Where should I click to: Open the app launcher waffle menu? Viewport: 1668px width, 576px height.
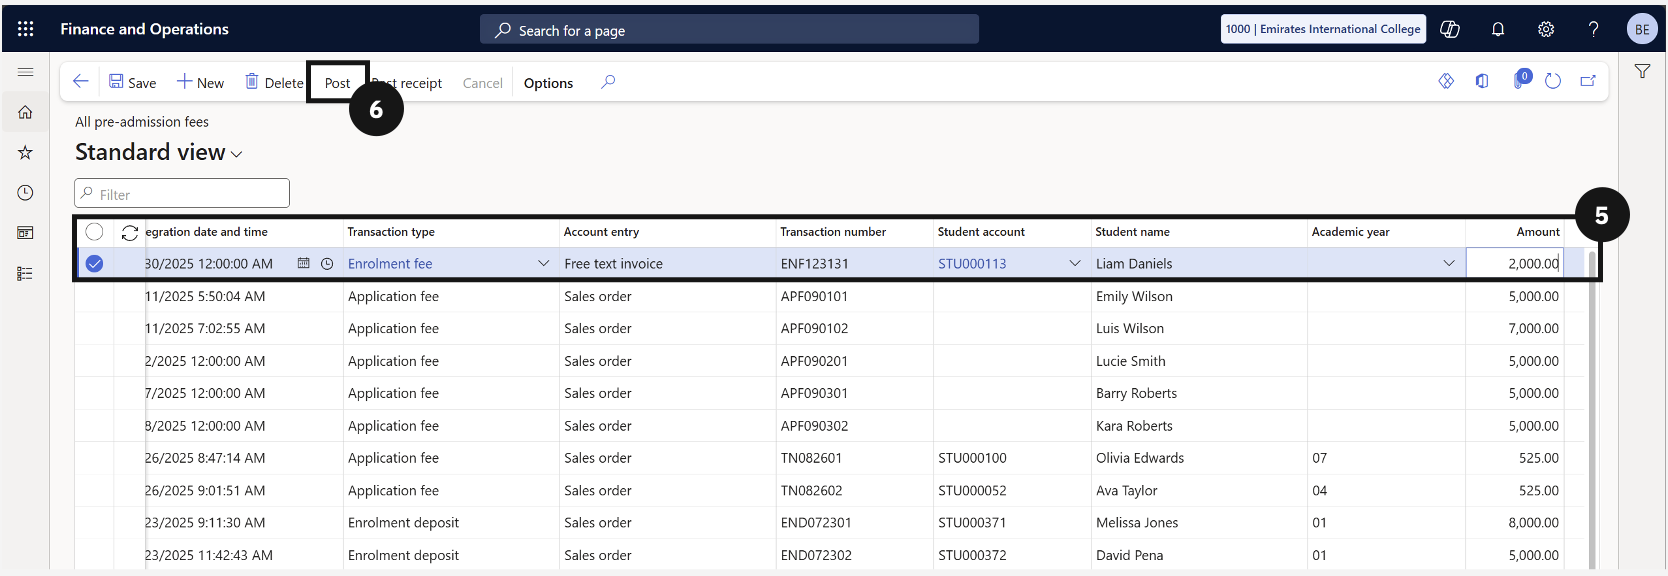(x=26, y=29)
